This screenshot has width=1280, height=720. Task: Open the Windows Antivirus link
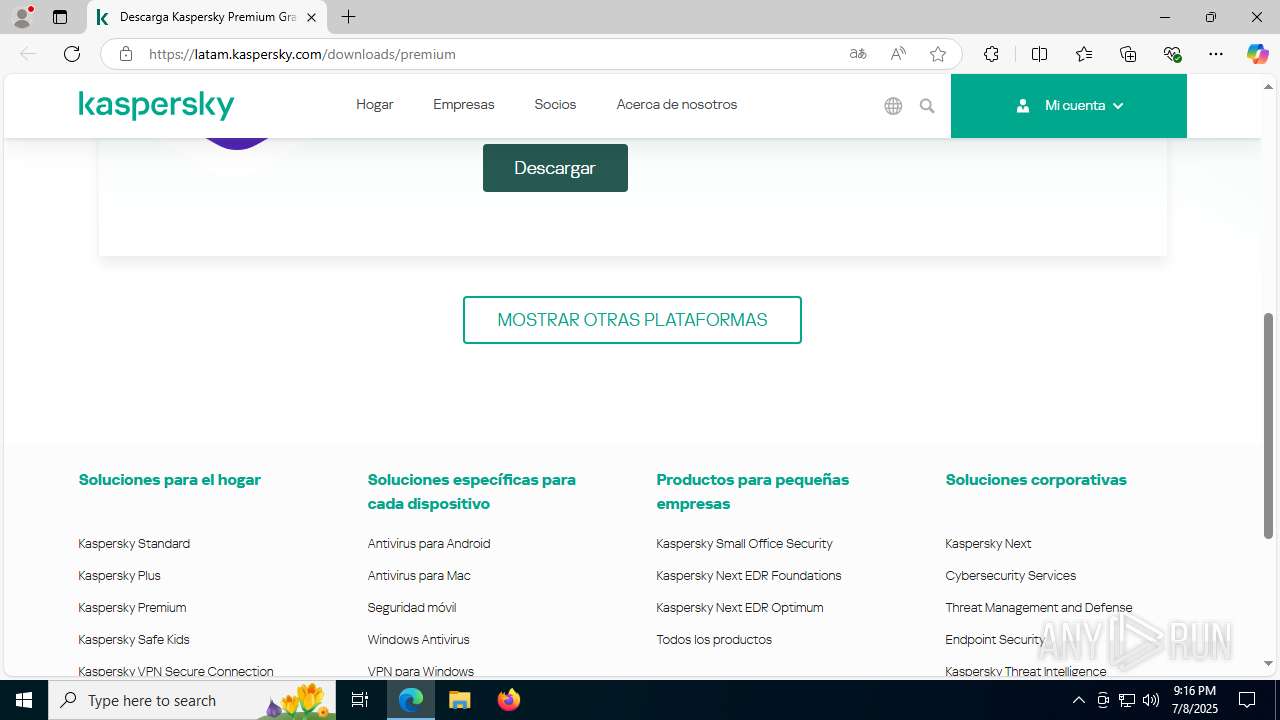[x=418, y=640]
